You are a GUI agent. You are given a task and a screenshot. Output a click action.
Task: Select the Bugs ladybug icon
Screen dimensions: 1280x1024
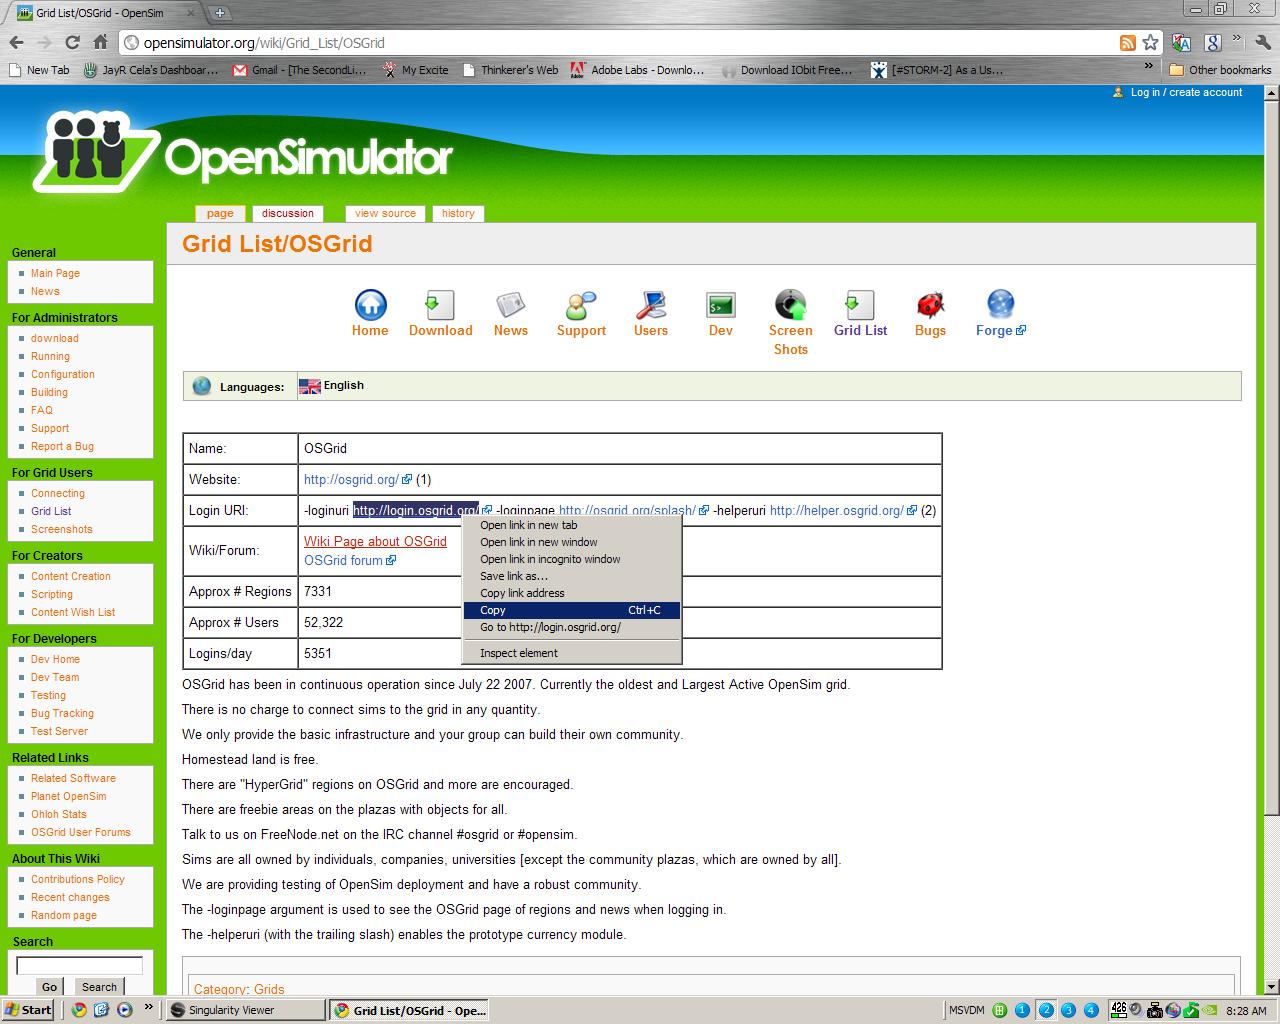(930, 305)
